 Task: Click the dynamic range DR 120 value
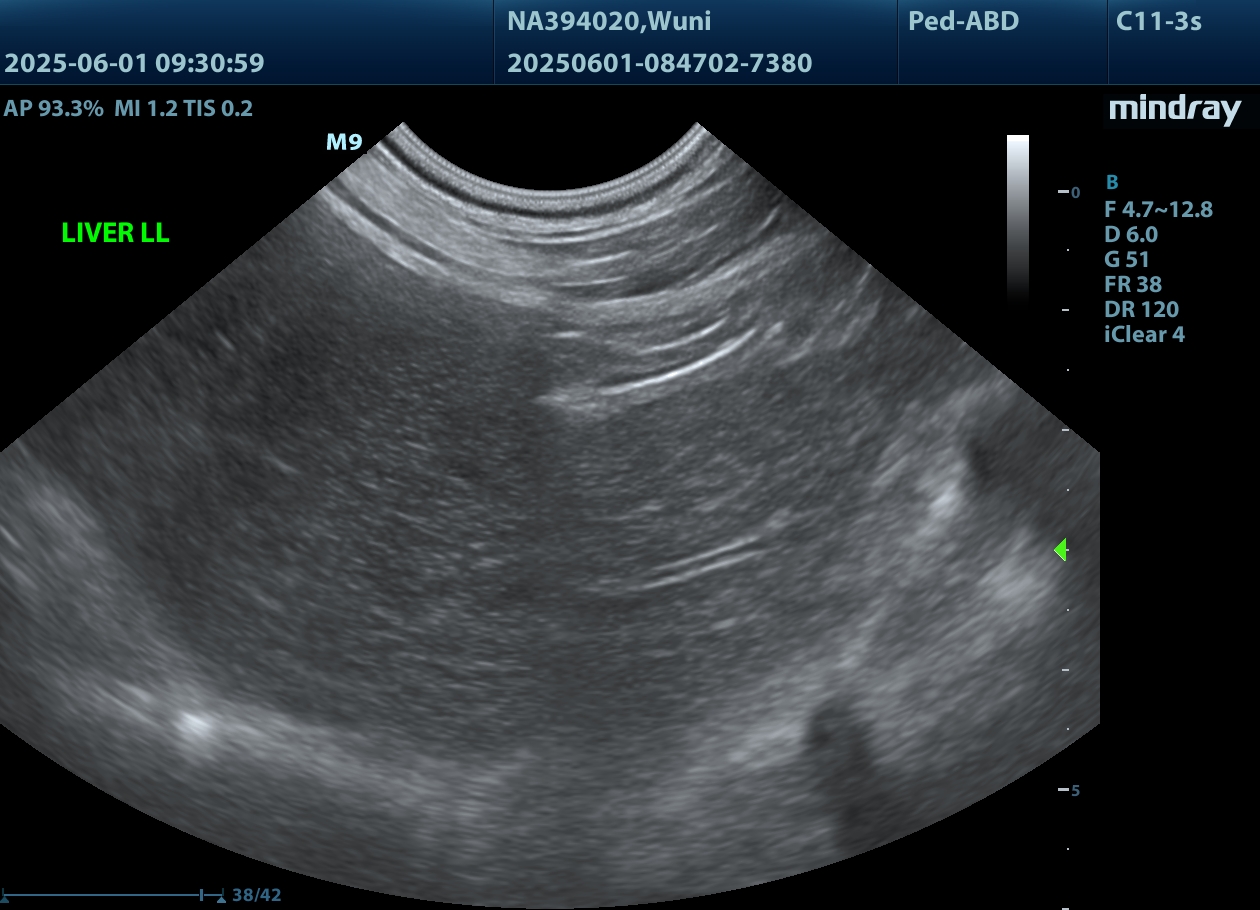[x=1140, y=310]
